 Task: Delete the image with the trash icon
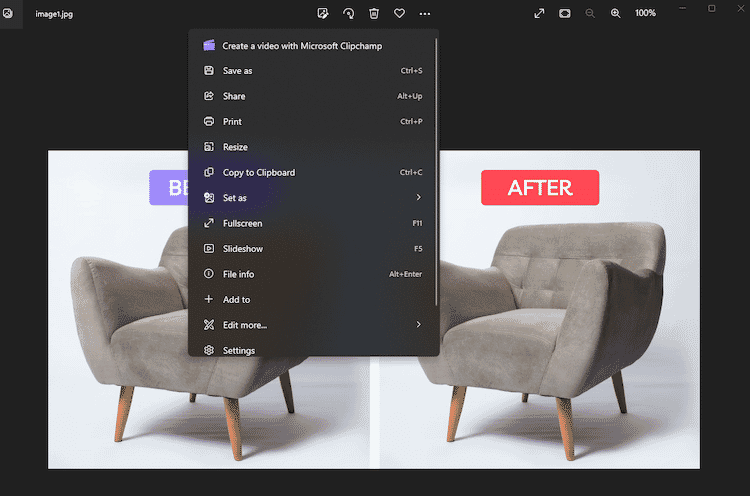click(x=374, y=13)
